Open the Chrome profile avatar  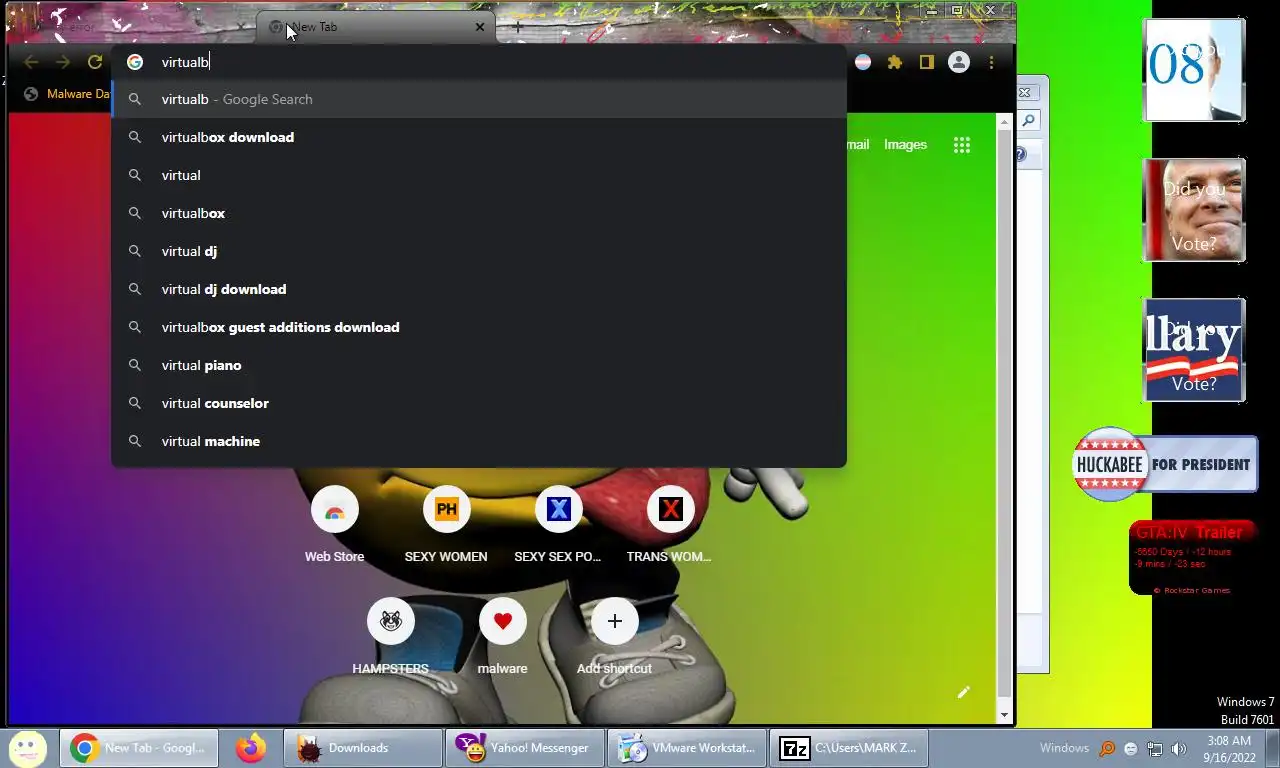tap(959, 62)
